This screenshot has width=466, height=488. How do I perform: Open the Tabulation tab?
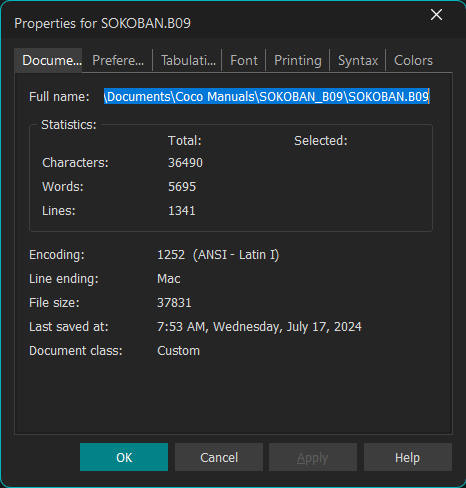(x=188, y=60)
